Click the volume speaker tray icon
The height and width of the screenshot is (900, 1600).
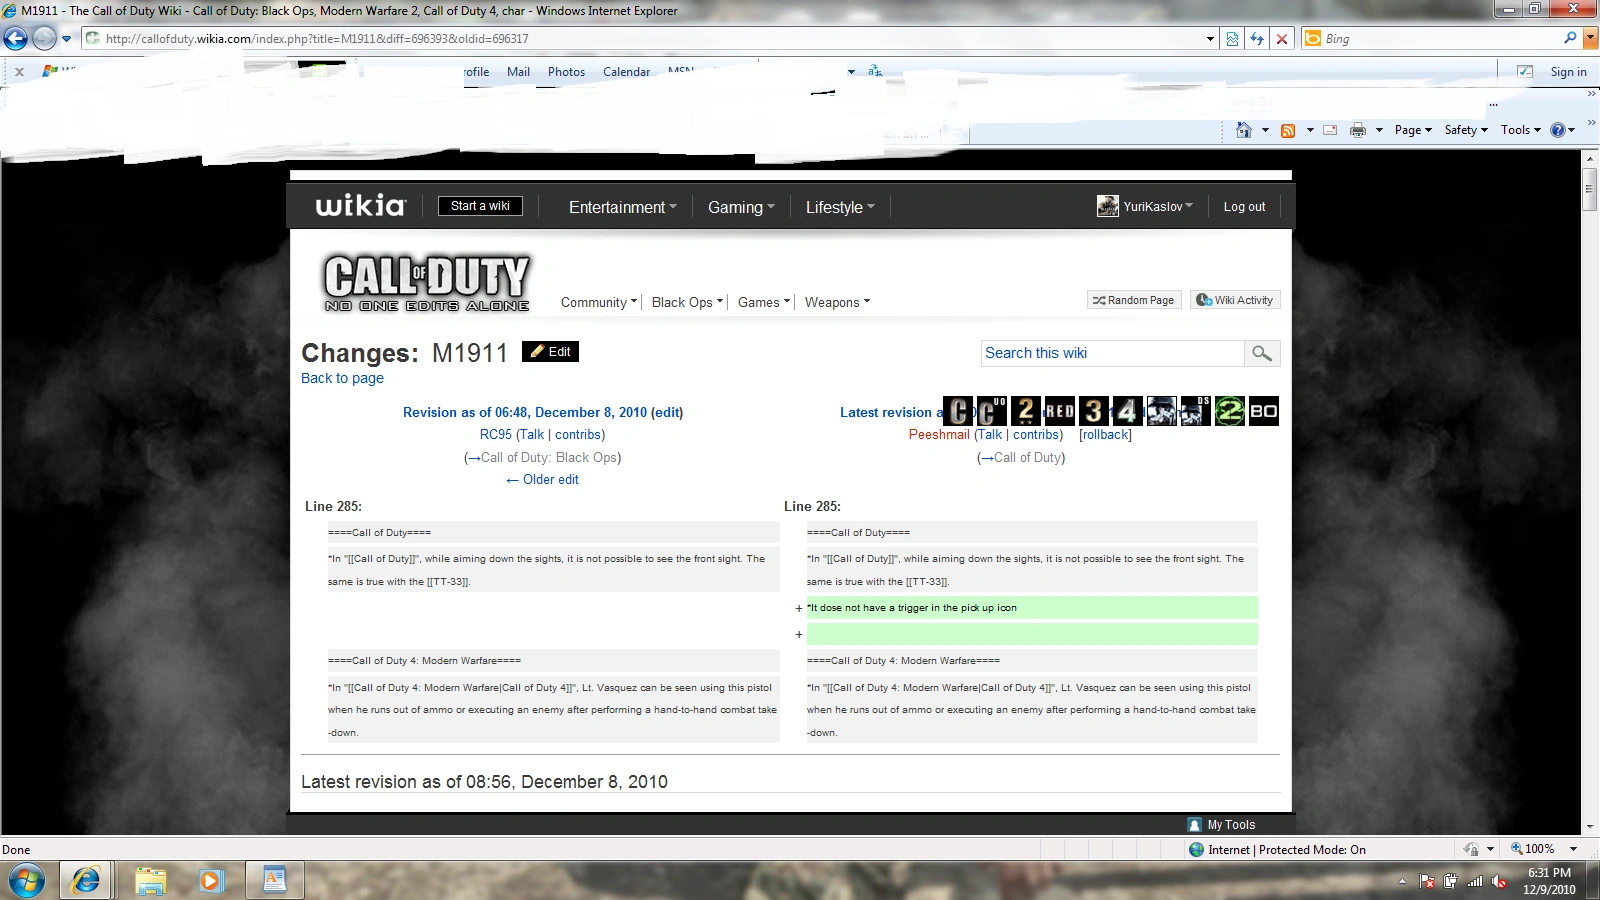(1498, 881)
